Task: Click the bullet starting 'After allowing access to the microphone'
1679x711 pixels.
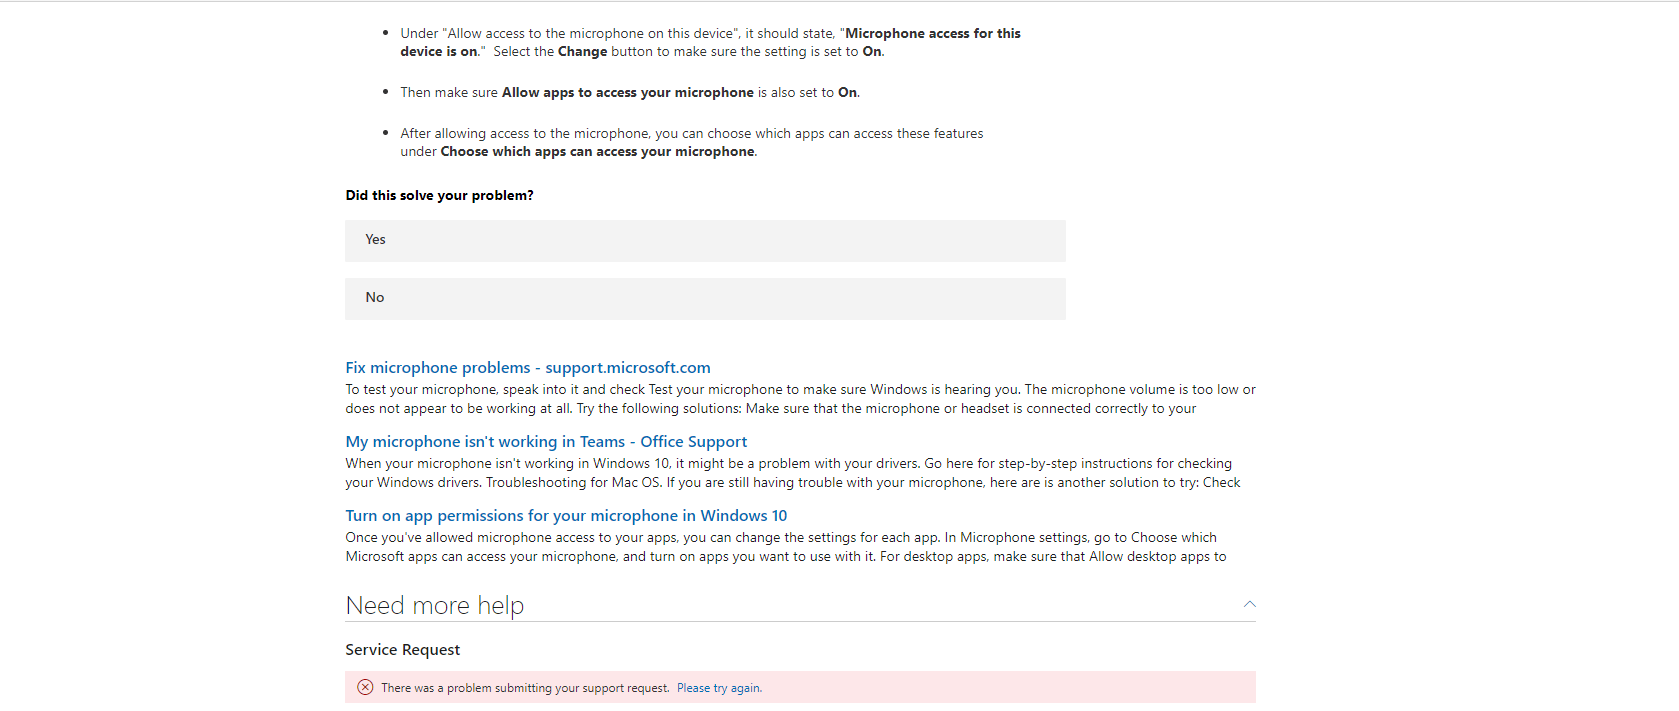Action: [692, 142]
